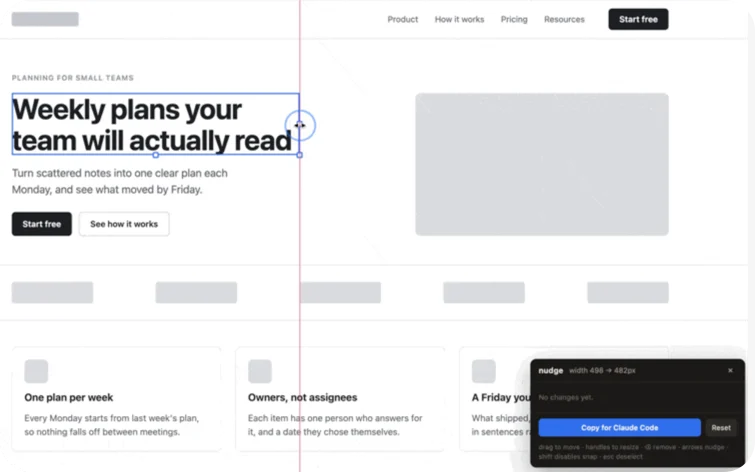Click the Turn scattered notes paragraph
Screen dimensions: 755x472
(x=120, y=181)
